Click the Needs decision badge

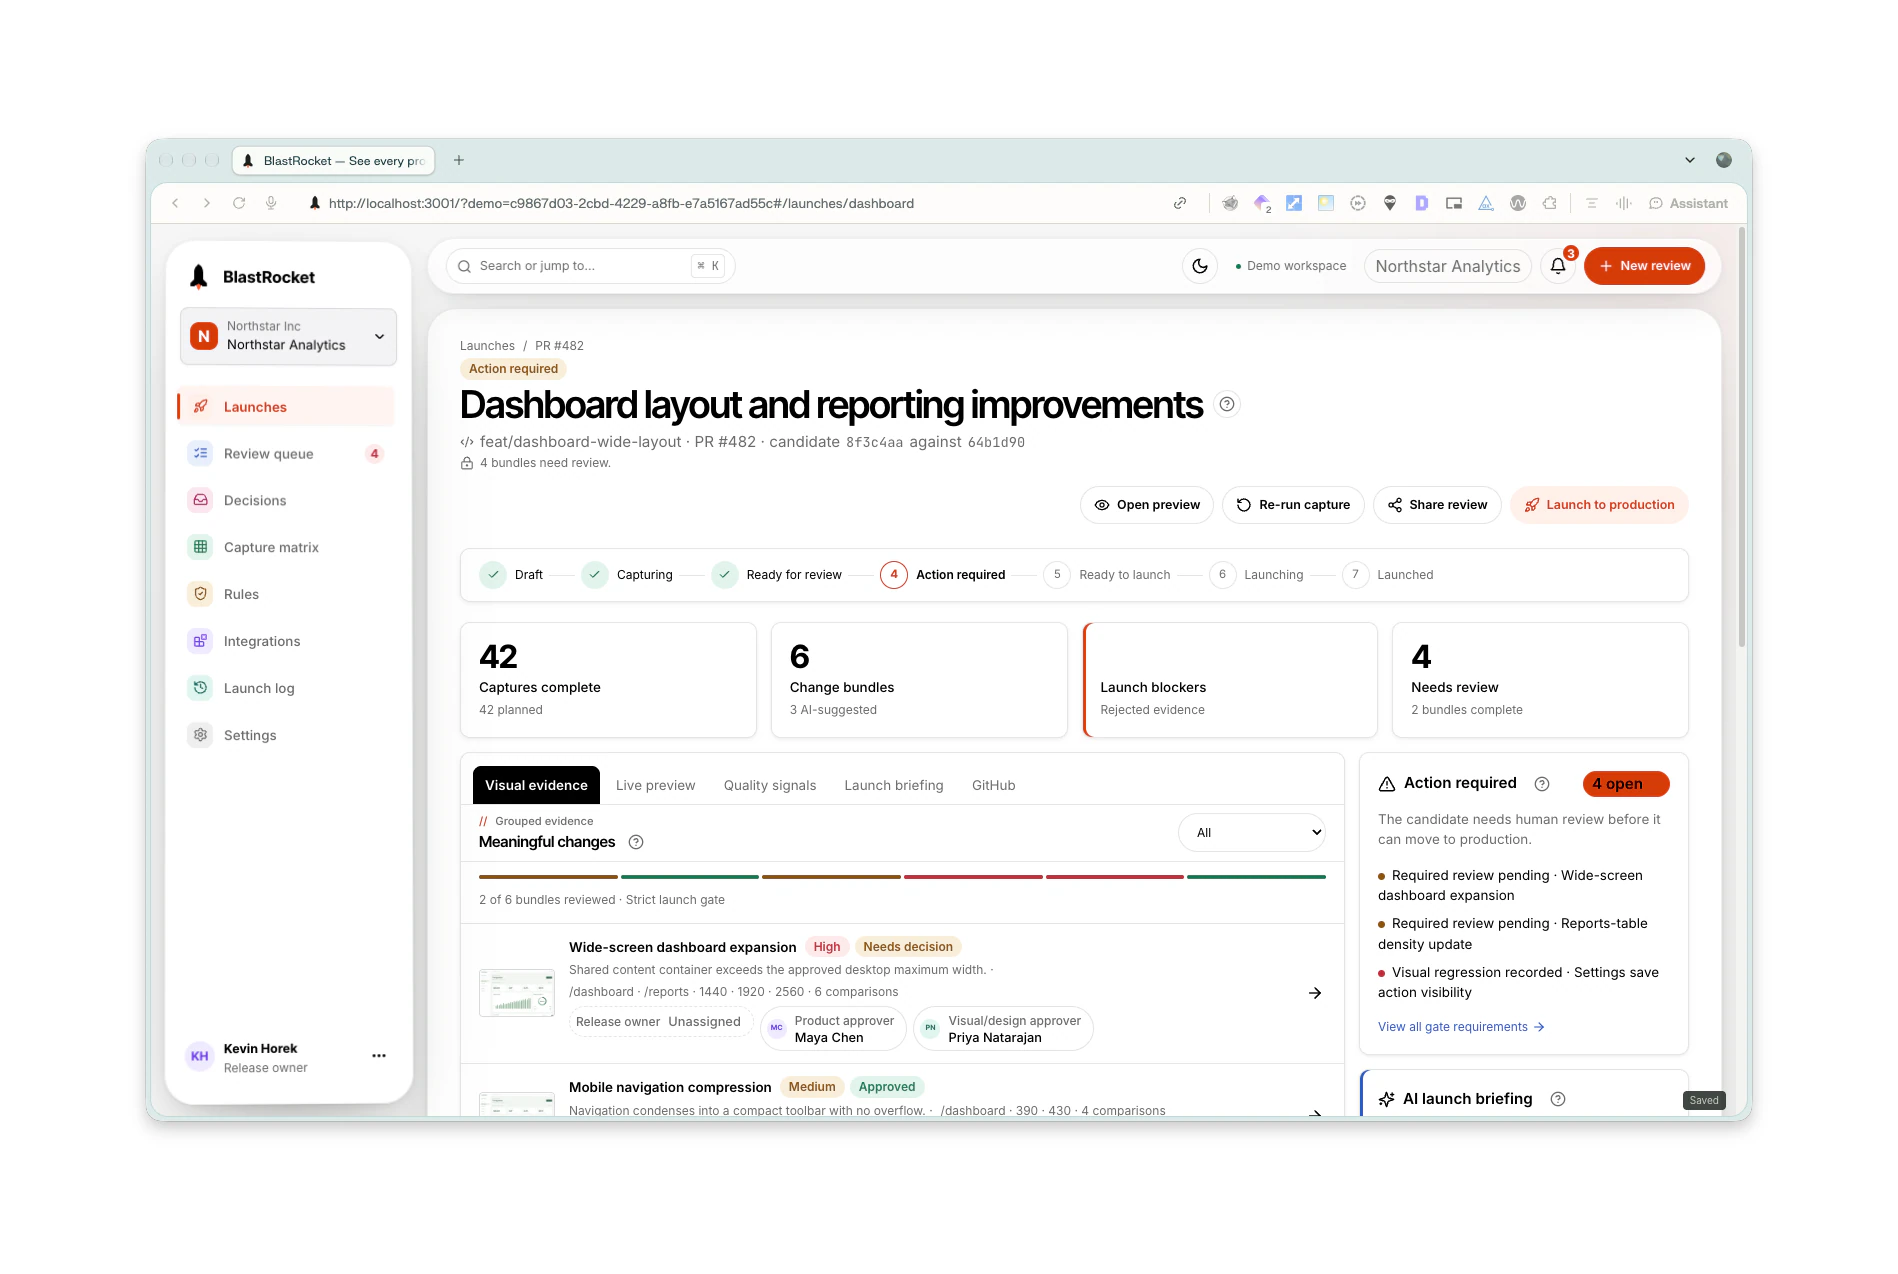click(908, 947)
